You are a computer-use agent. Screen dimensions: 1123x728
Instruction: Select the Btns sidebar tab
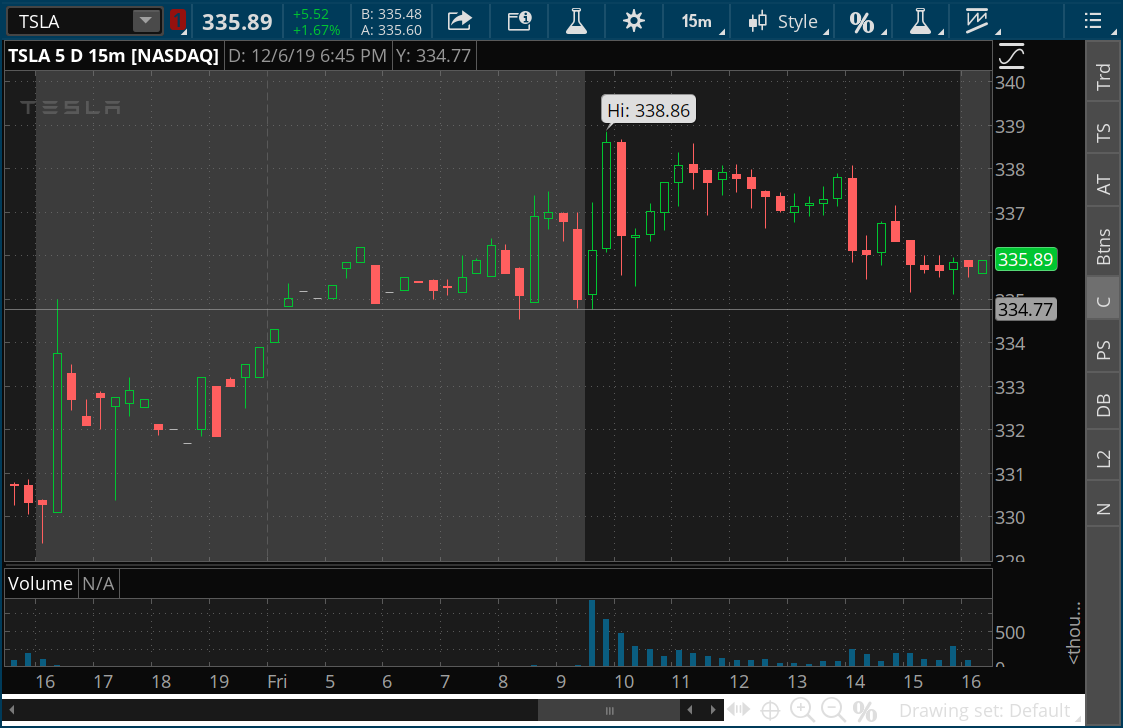tap(1104, 246)
